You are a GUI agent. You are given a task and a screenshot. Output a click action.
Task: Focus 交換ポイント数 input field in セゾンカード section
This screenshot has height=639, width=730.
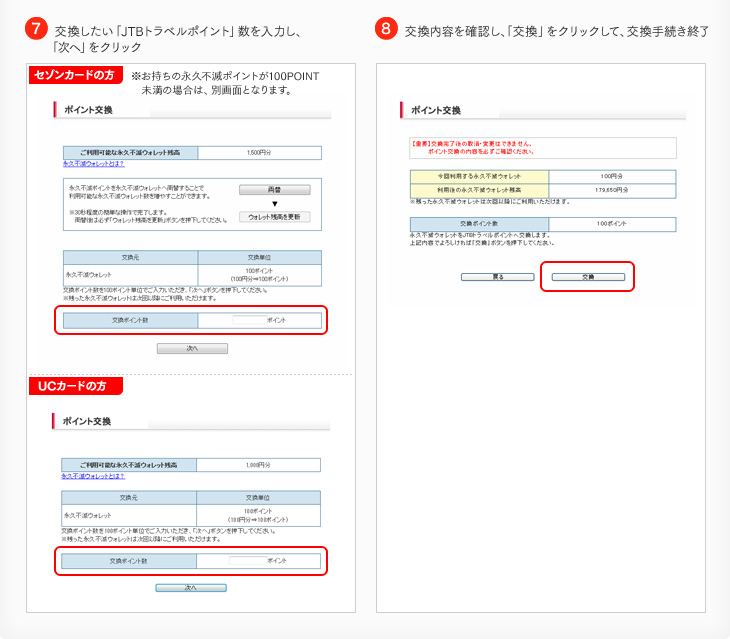[248, 320]
